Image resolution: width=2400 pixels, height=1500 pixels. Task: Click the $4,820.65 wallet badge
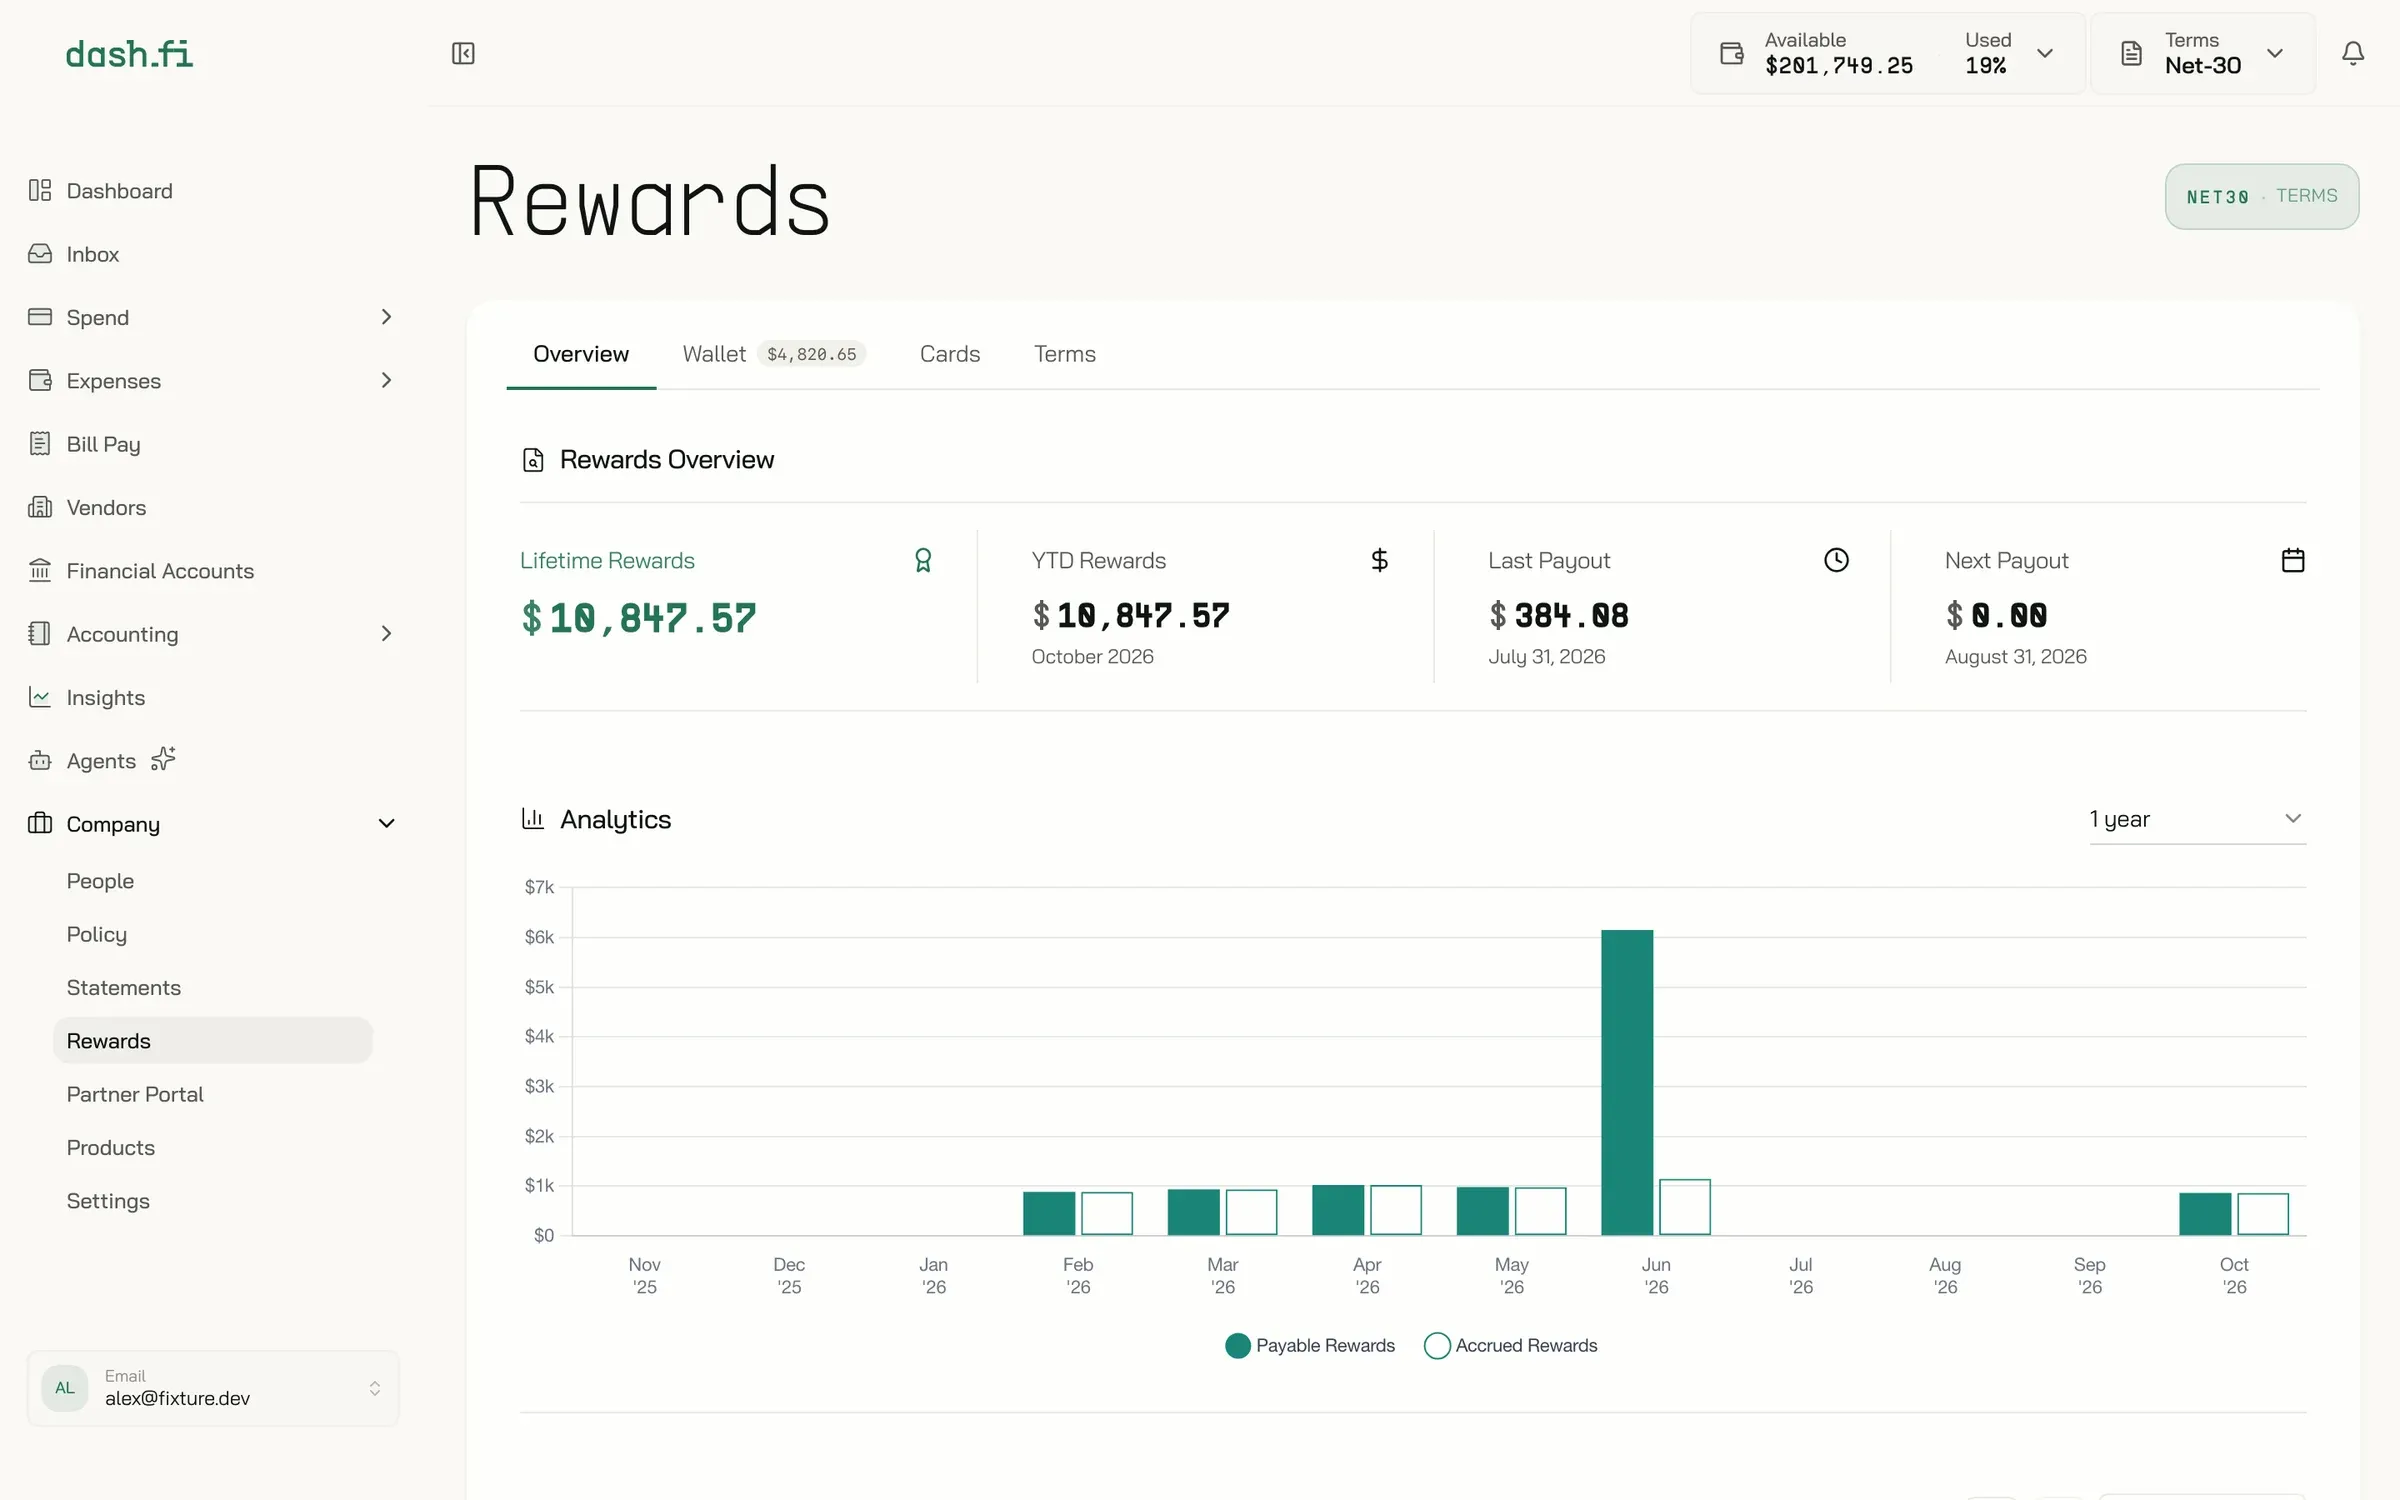[811, 354]
